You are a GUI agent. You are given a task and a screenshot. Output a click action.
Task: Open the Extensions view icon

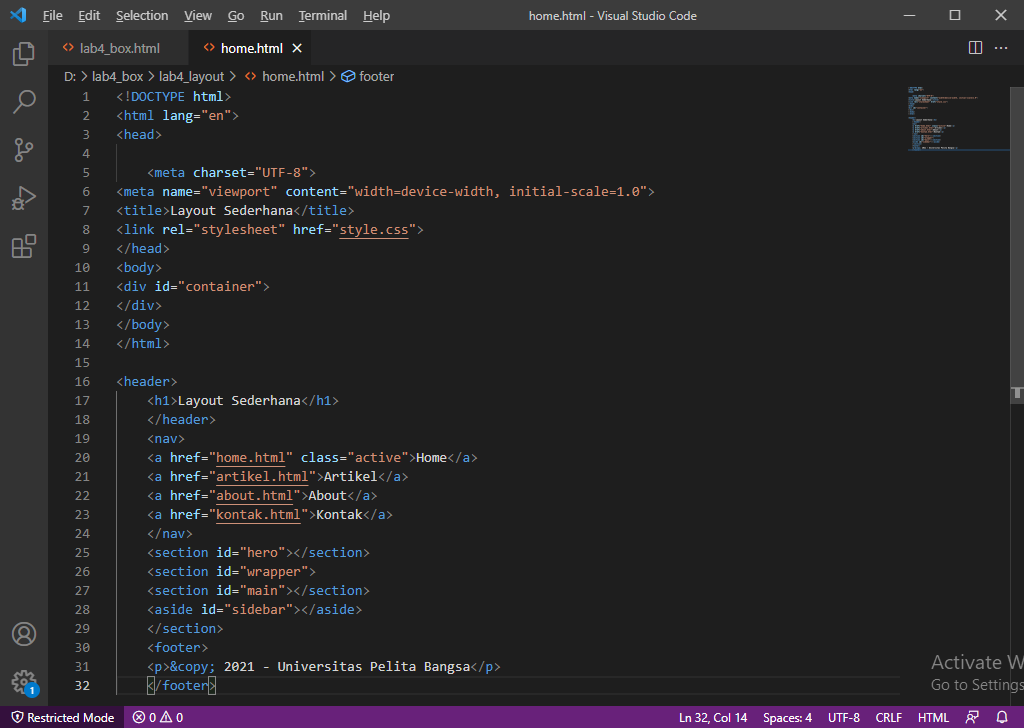24,246
